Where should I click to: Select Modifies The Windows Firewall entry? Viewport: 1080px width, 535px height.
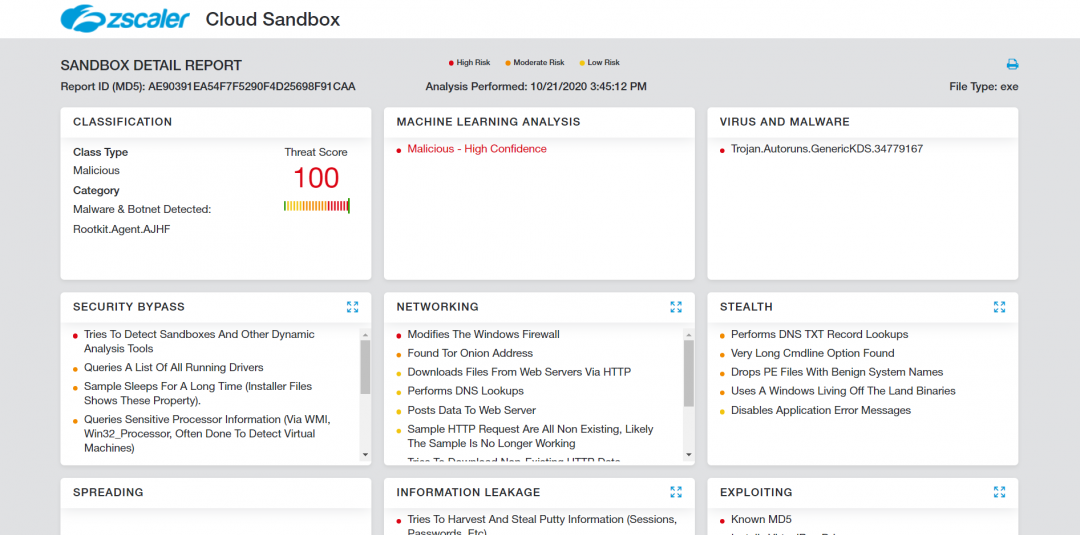click(483, 334)
